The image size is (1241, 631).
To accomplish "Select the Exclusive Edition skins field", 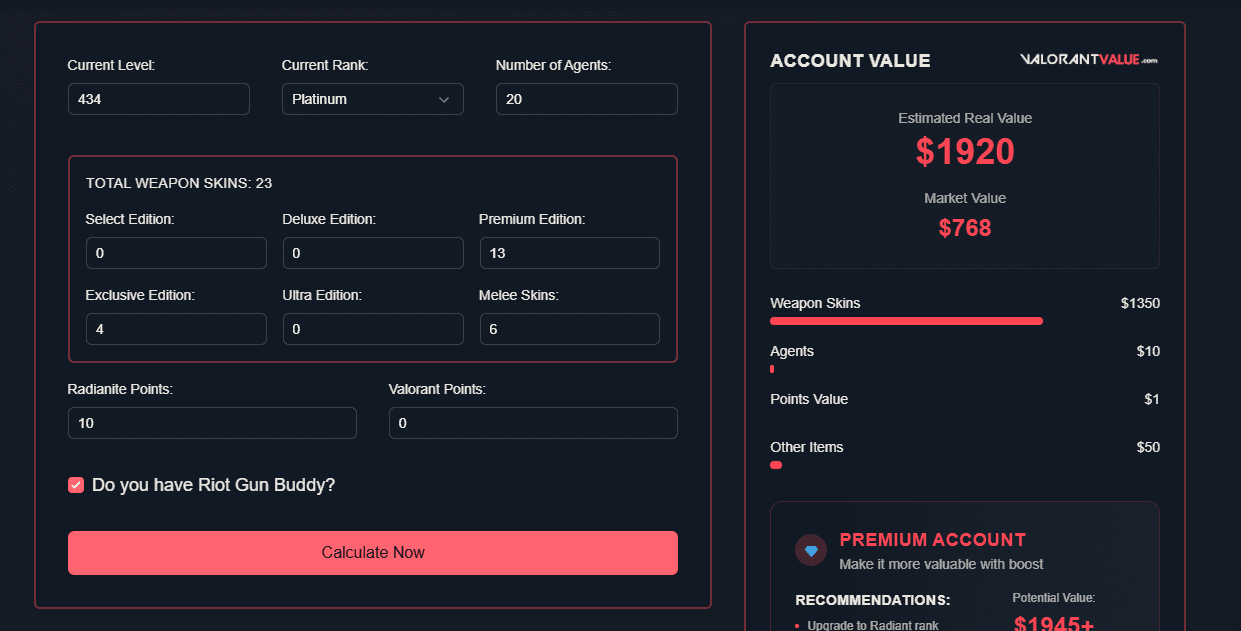I will 176,329.
